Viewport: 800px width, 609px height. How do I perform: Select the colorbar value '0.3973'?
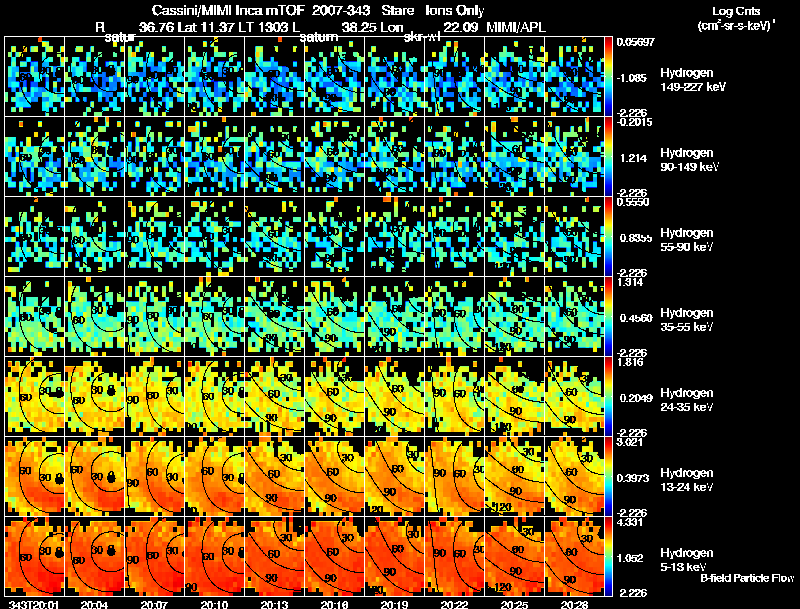pos(634,478)
